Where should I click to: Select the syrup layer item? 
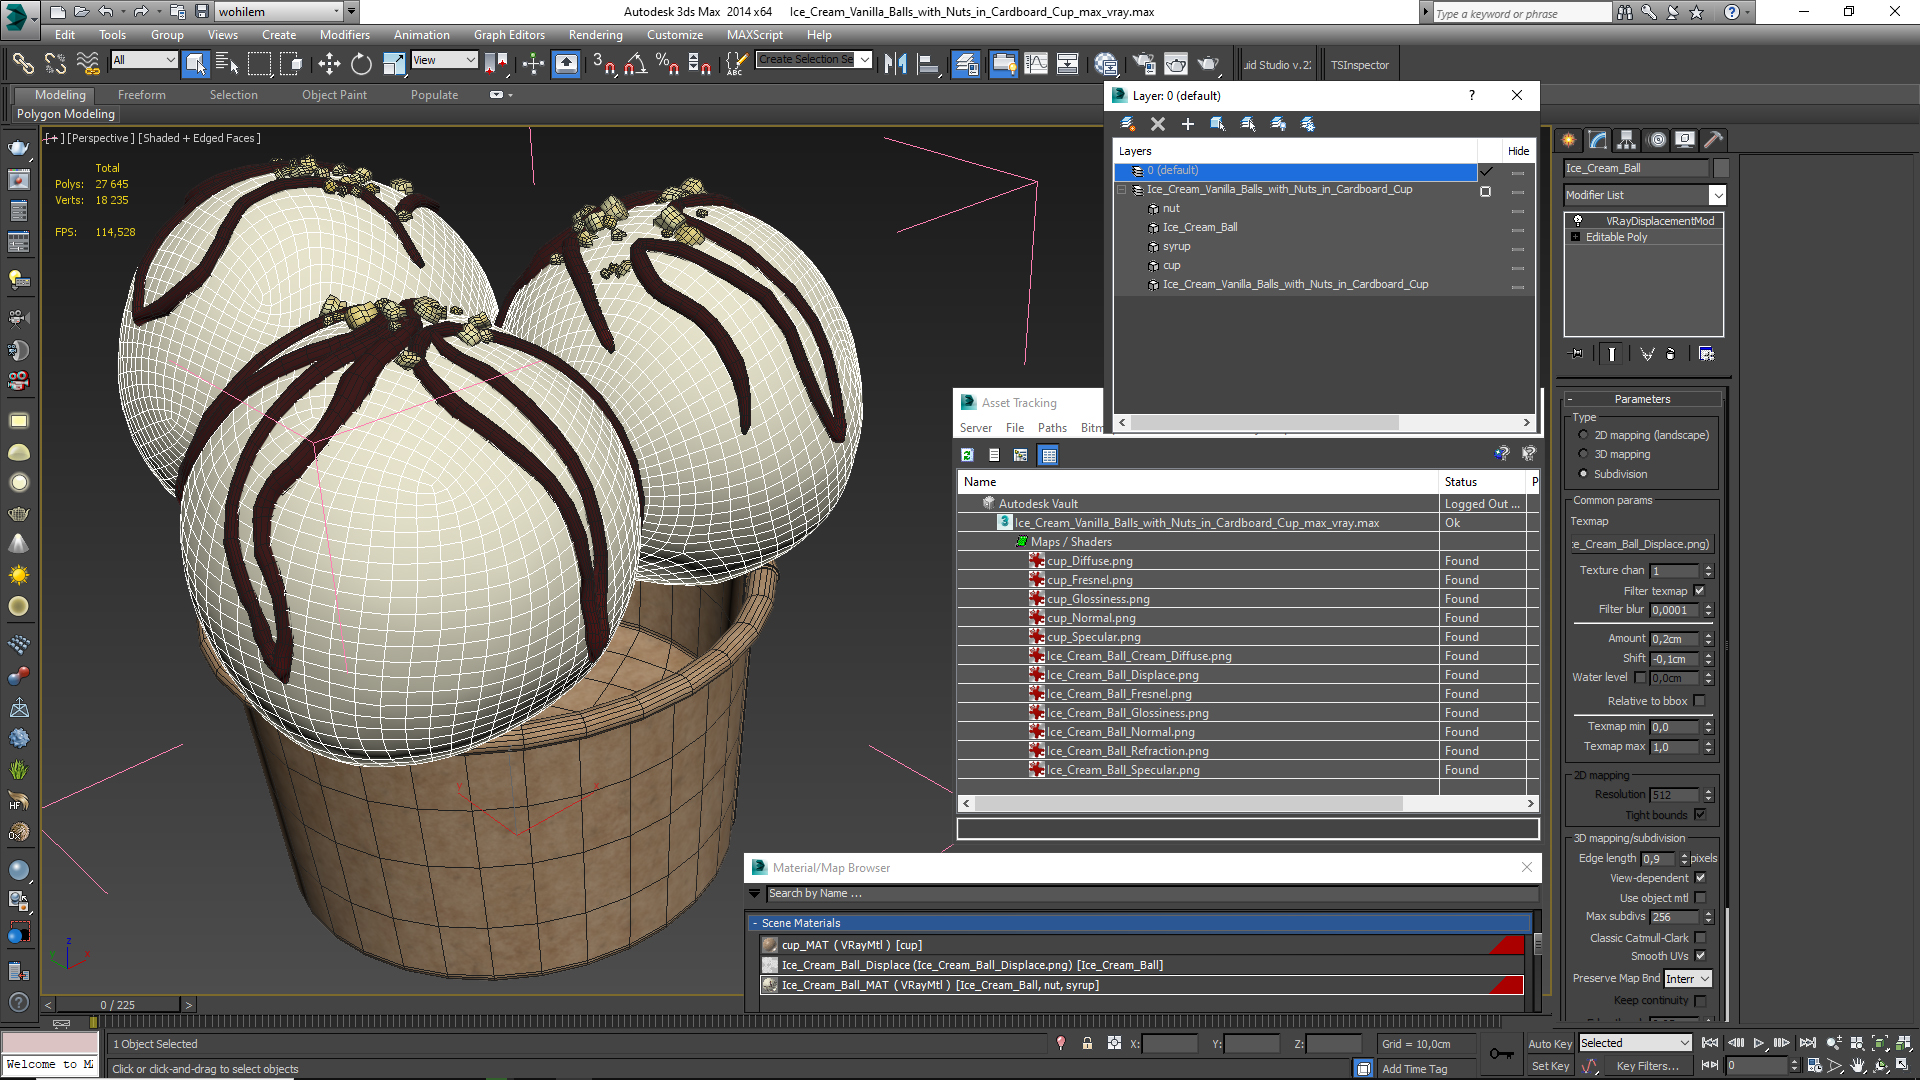click(1176, 246)
